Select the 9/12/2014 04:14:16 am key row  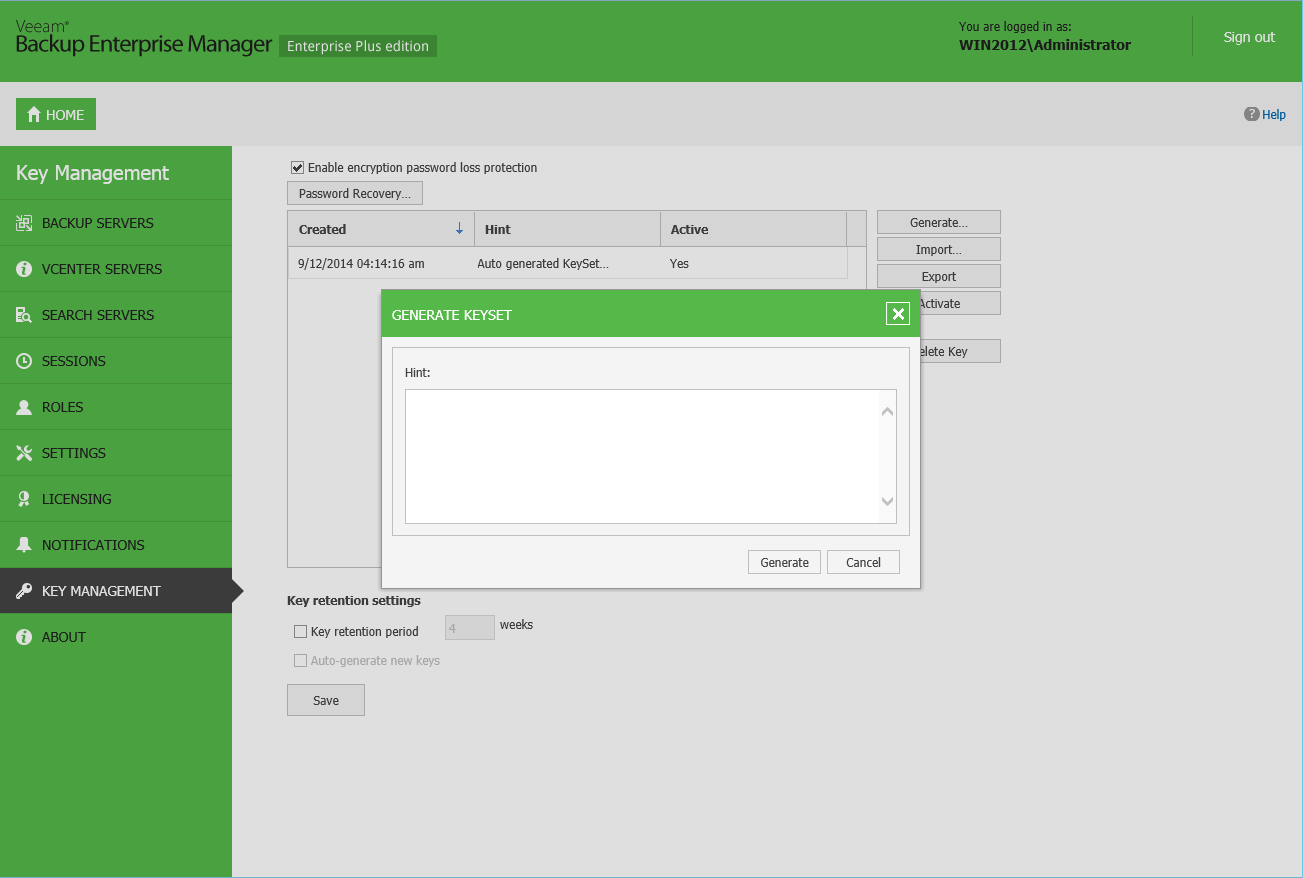coord(568,264)
